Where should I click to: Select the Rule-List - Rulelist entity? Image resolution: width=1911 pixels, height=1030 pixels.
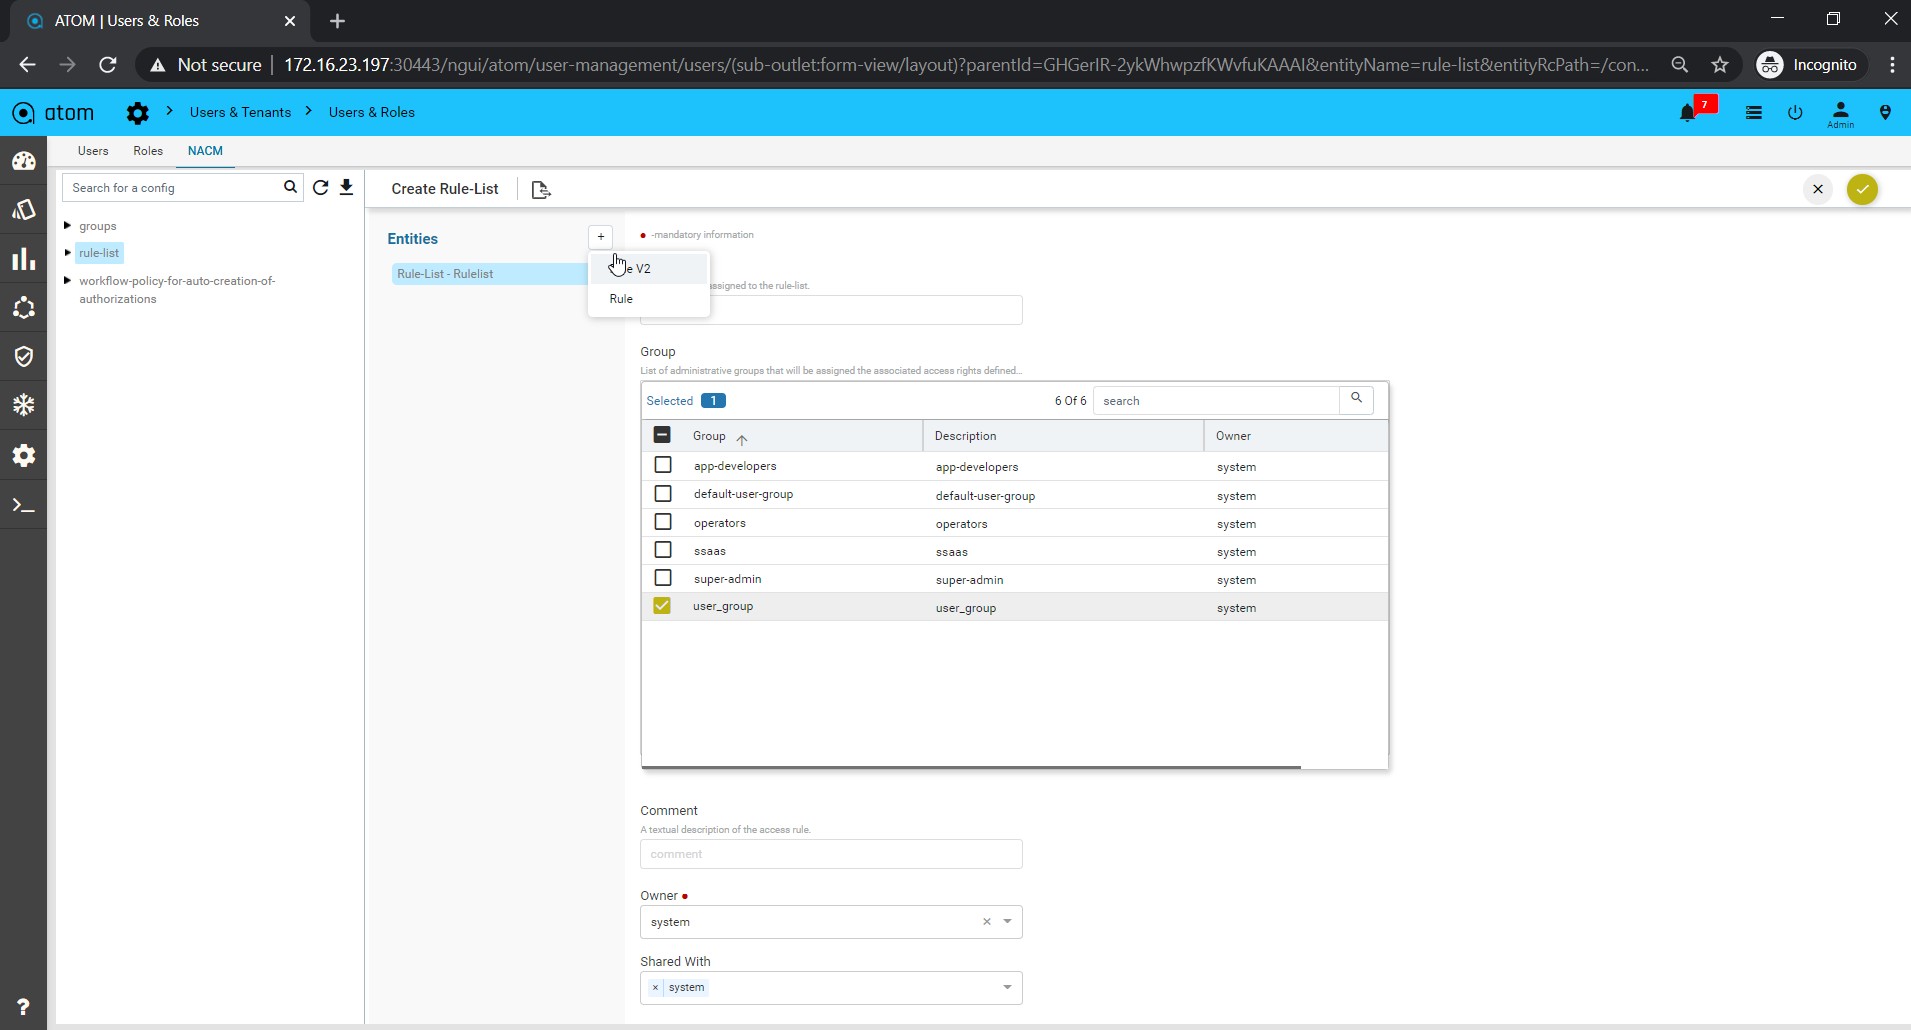coord(490,274)
